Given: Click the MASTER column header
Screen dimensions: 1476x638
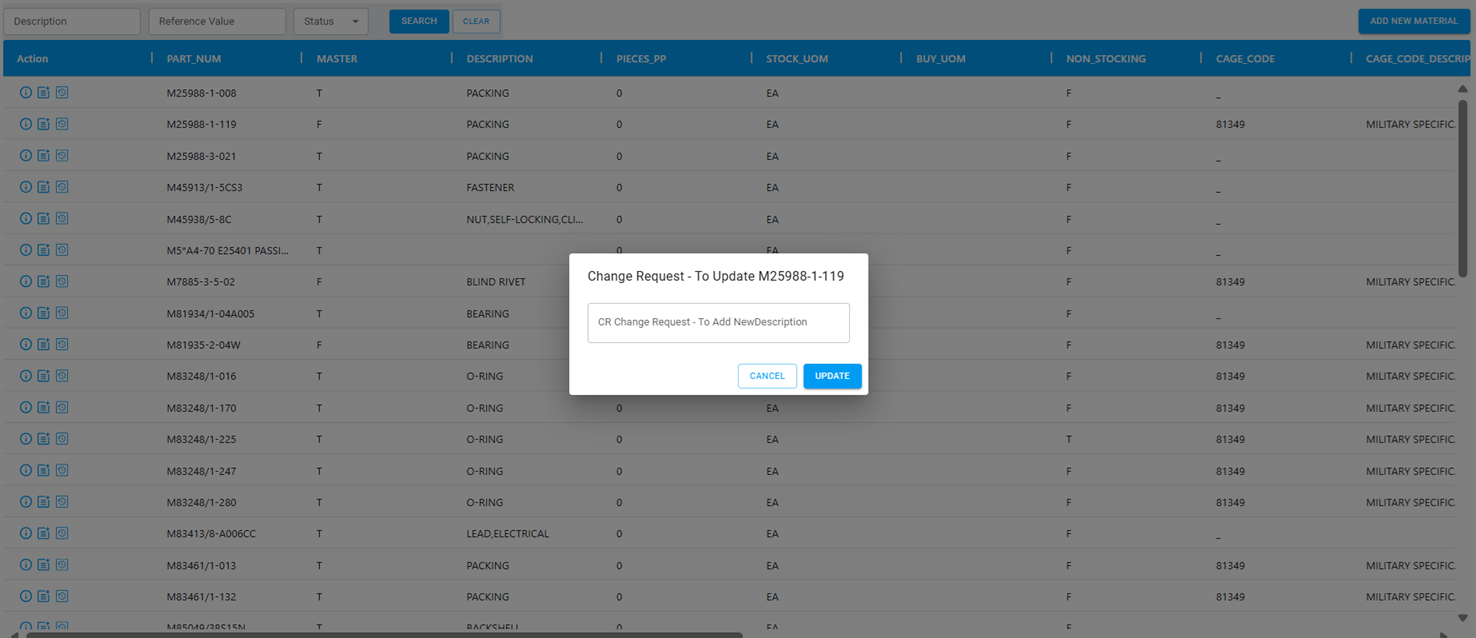Looking at the screenshot, I should [337, 59].
